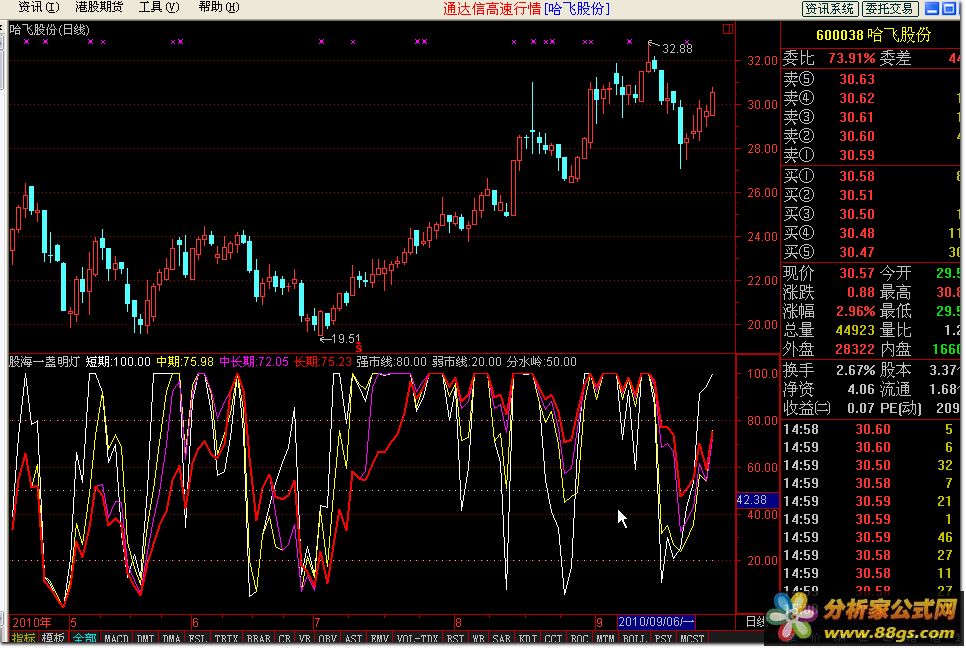Select the DMI indicator tab

(x=145, y=639)
